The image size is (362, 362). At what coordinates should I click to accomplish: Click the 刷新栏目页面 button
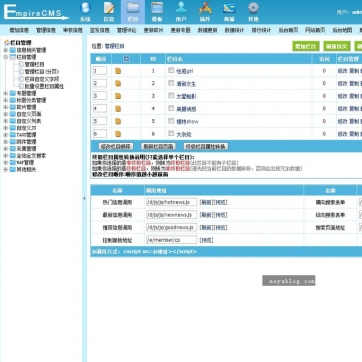(158, 146)
